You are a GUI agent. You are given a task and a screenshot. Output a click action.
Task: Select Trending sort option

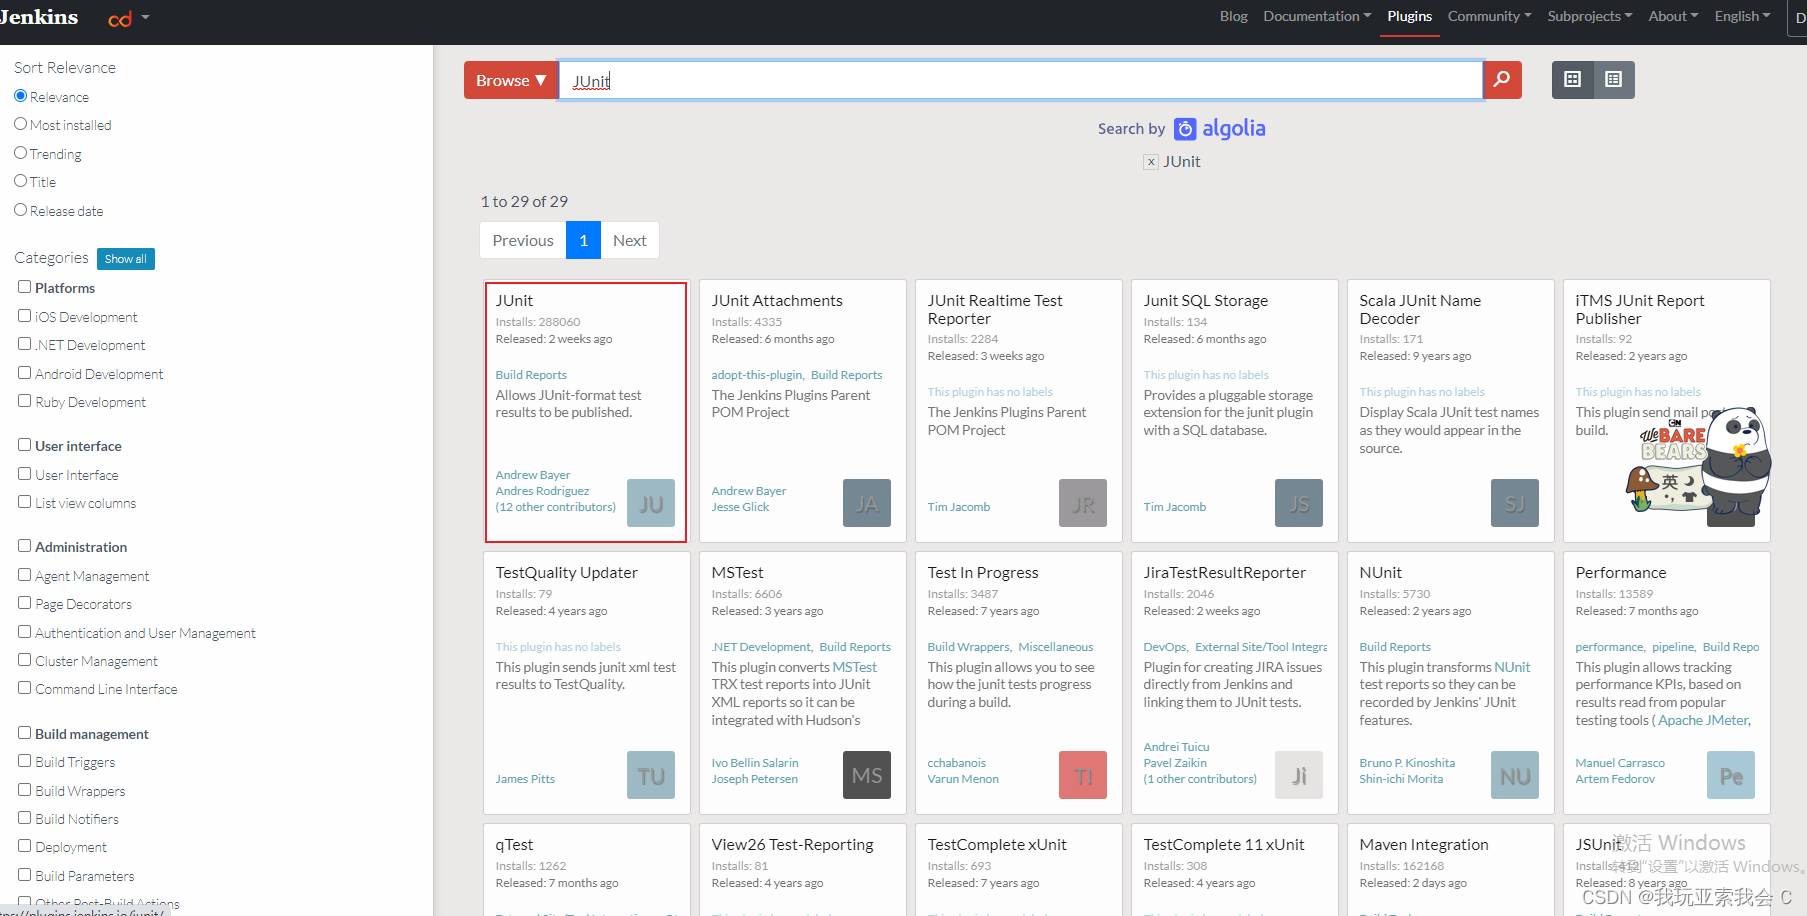20,153
